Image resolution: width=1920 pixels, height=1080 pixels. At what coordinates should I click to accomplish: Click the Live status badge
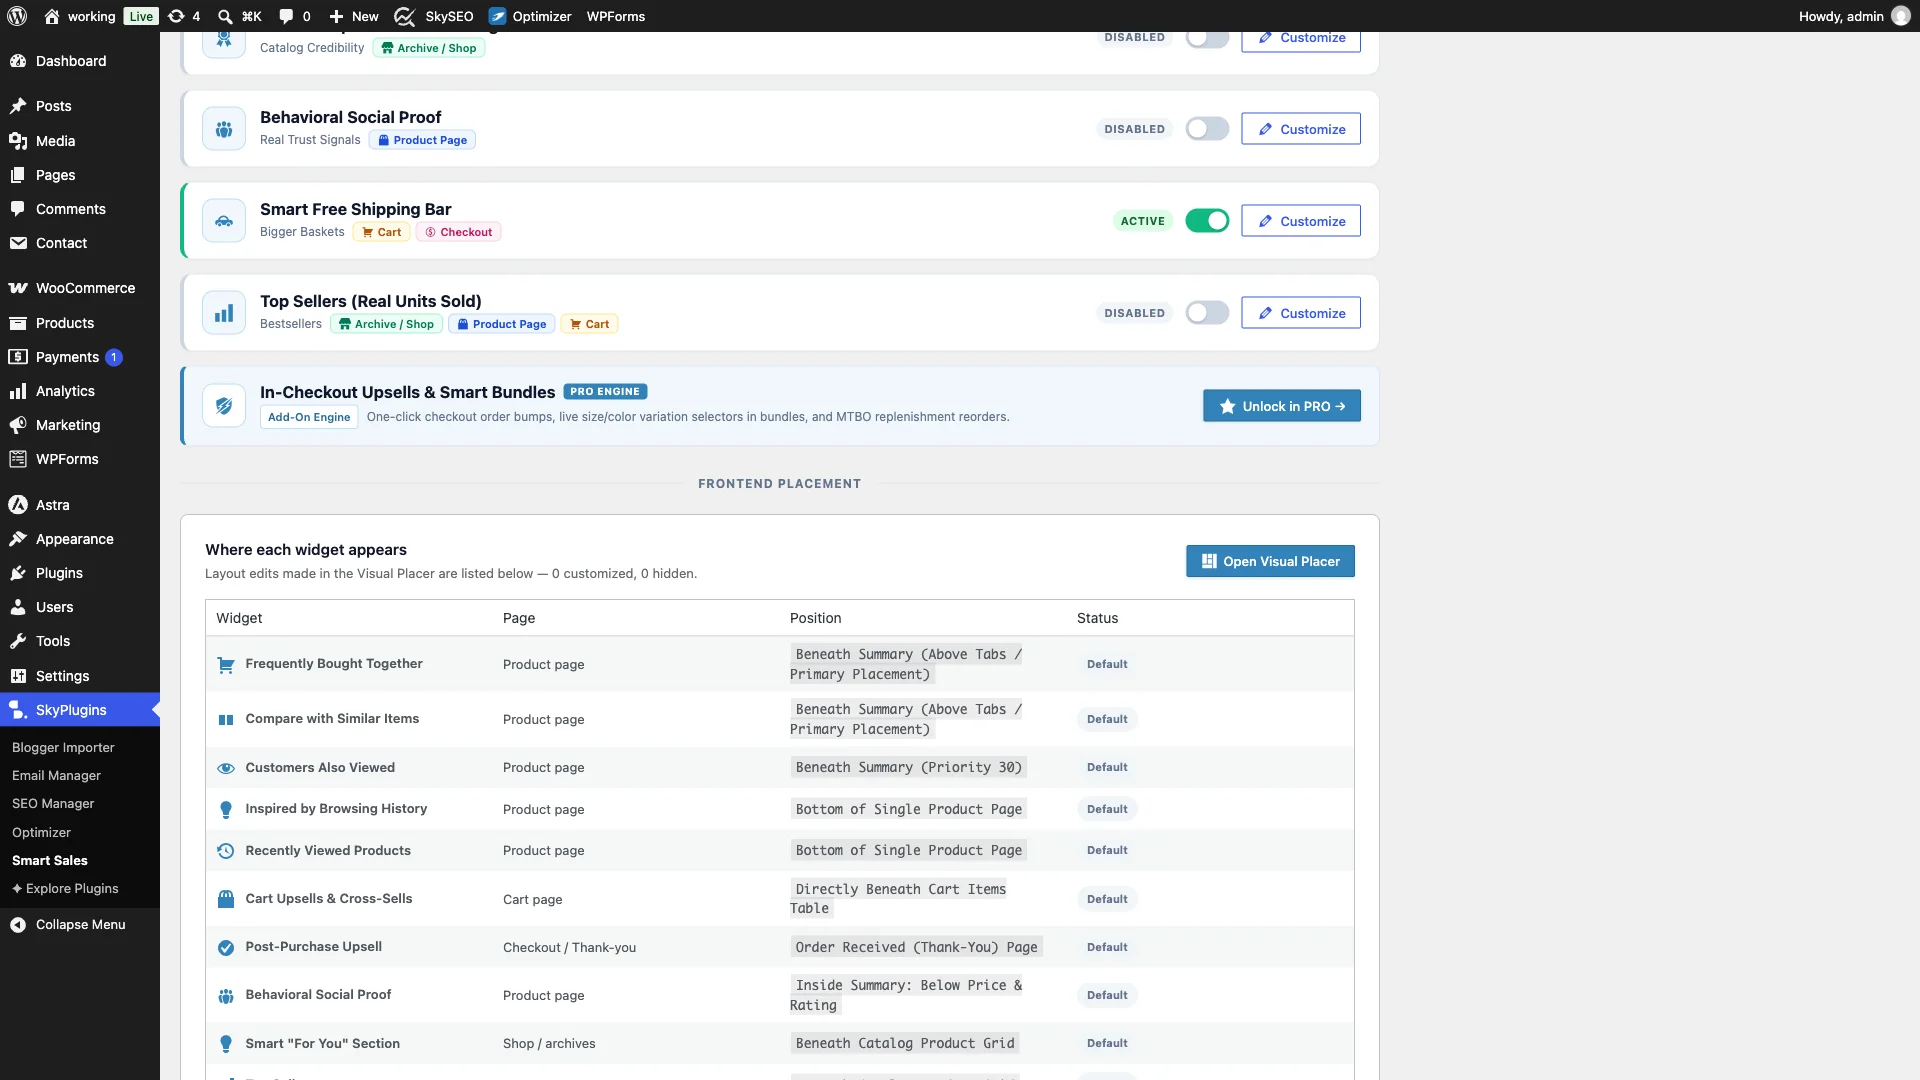[141, 16]
